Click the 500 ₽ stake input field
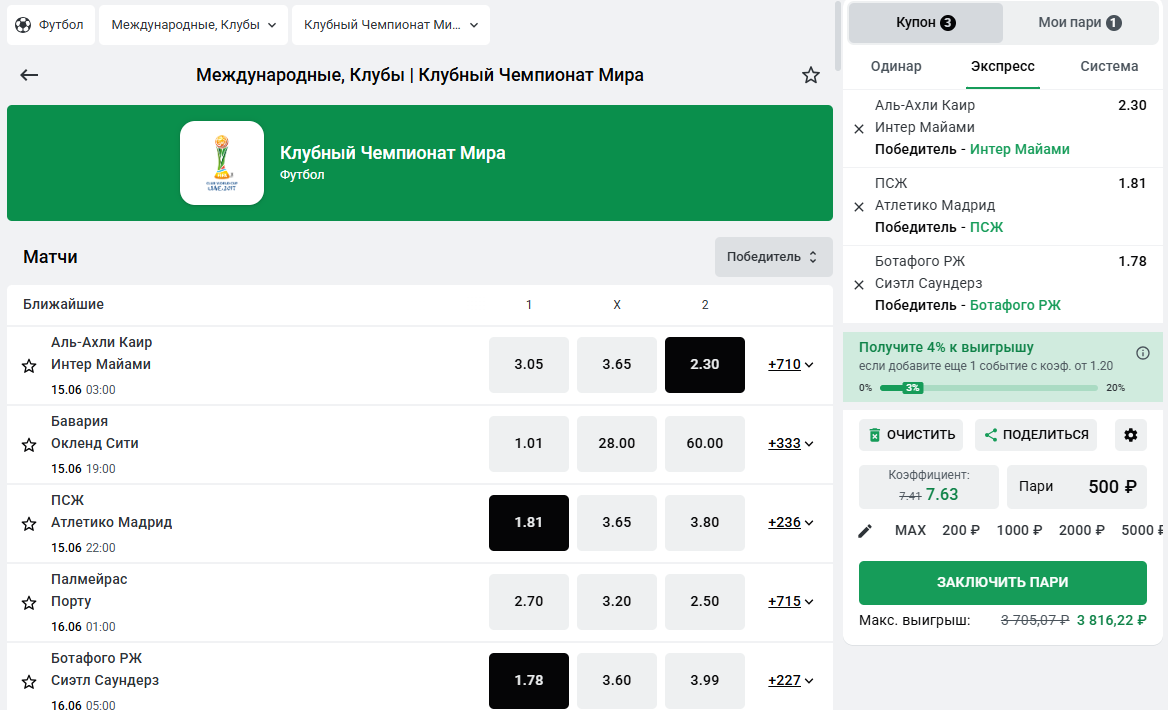Screen dimensions: 1168x710 pos(1077,486)
